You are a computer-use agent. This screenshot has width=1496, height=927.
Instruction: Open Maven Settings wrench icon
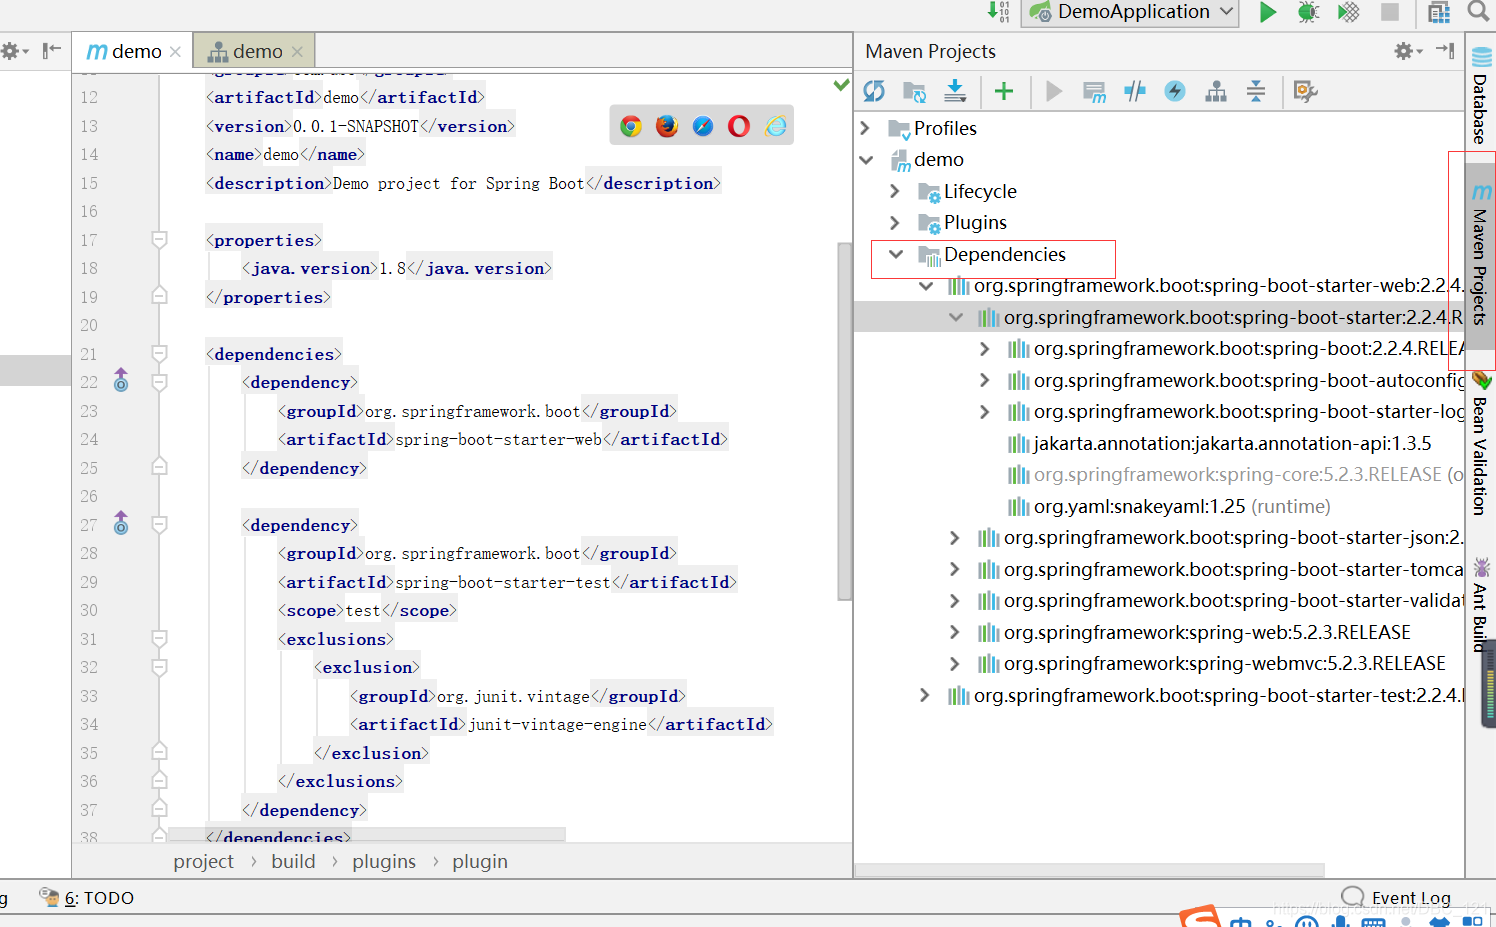click(1305, 91)
